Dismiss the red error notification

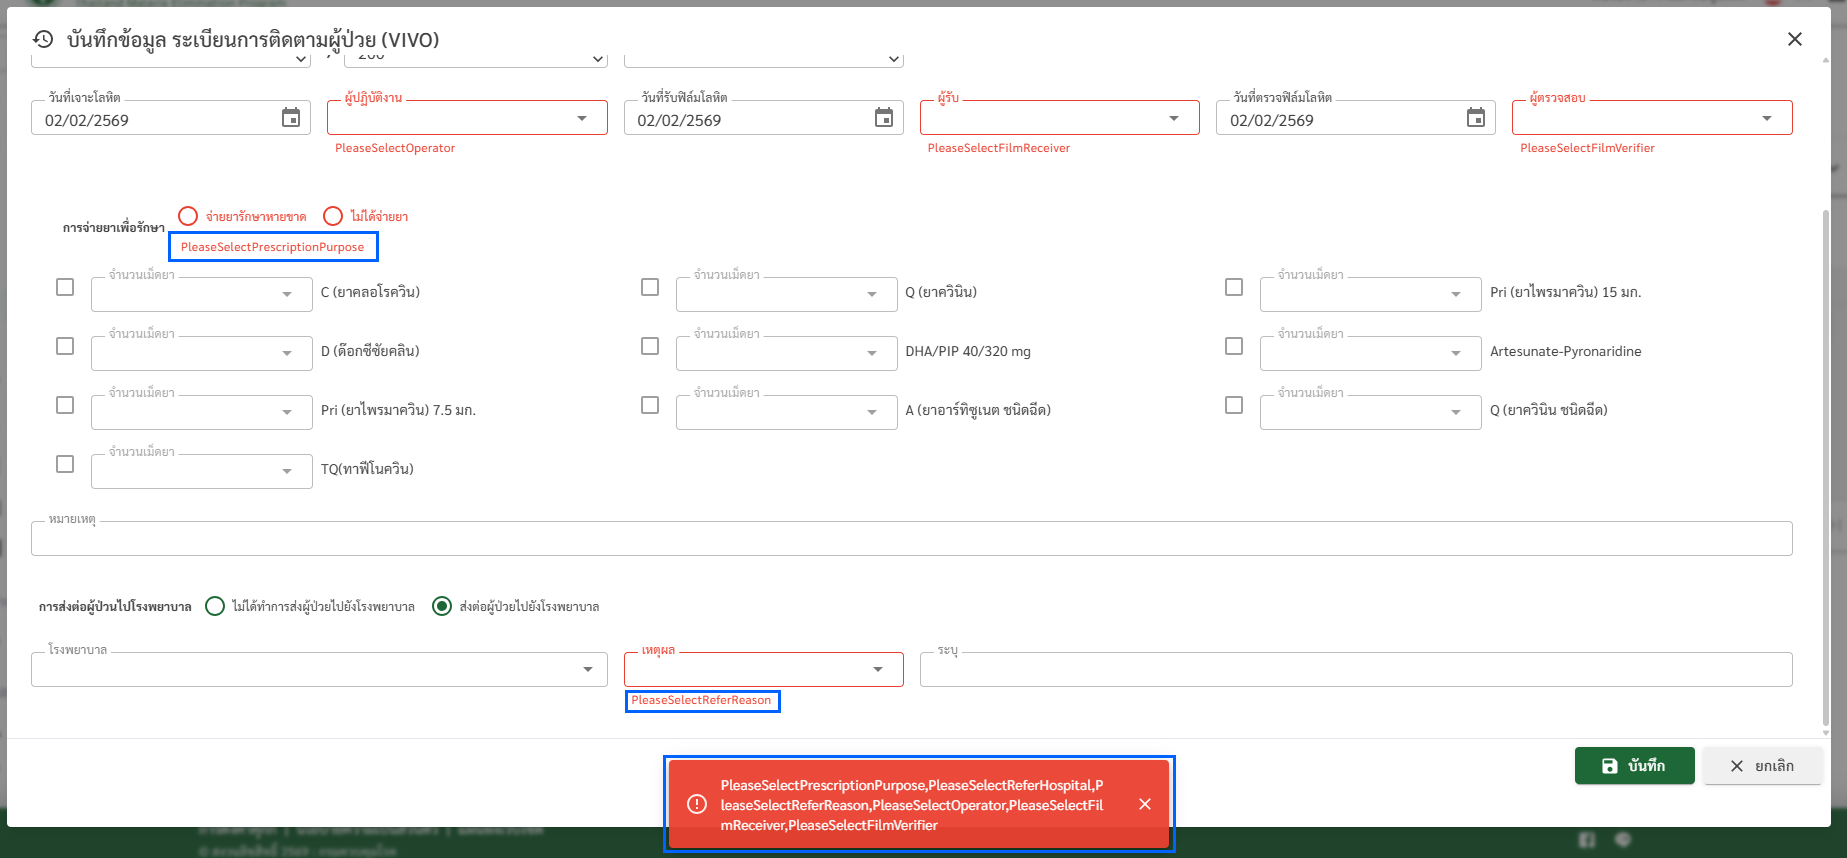click(x=1144, y=804)
